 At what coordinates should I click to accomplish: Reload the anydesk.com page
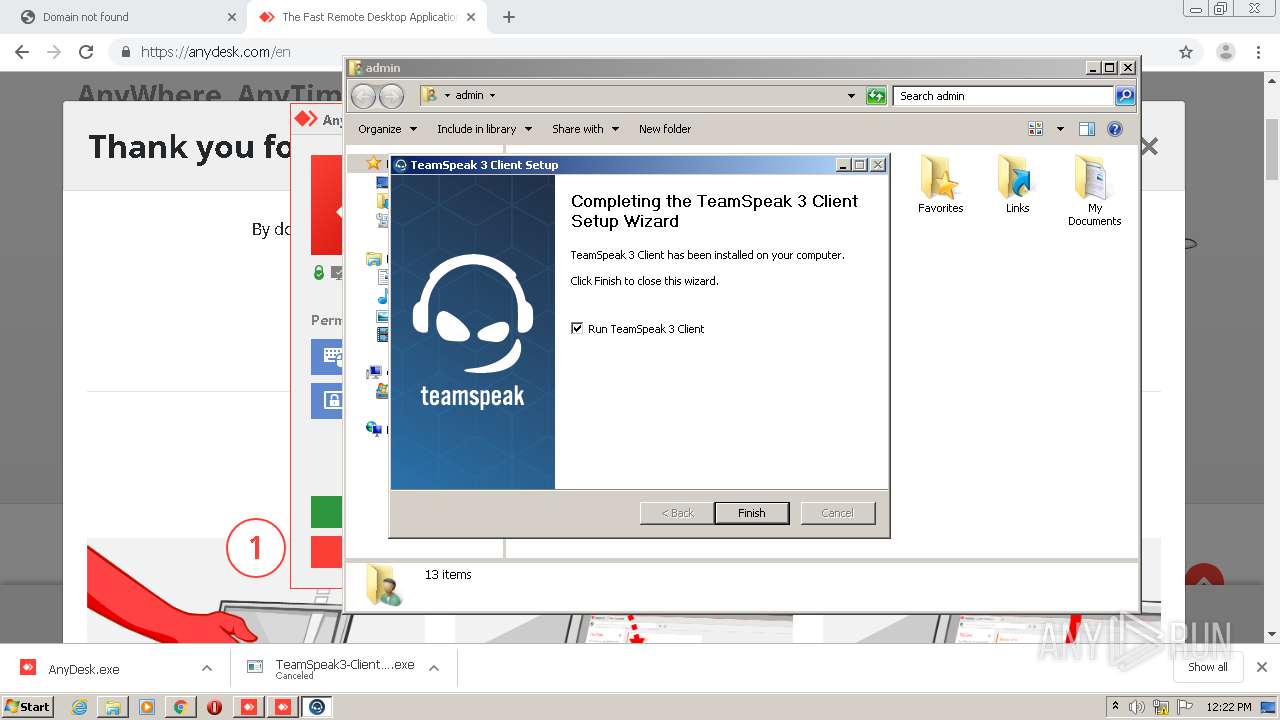(86, 52)
